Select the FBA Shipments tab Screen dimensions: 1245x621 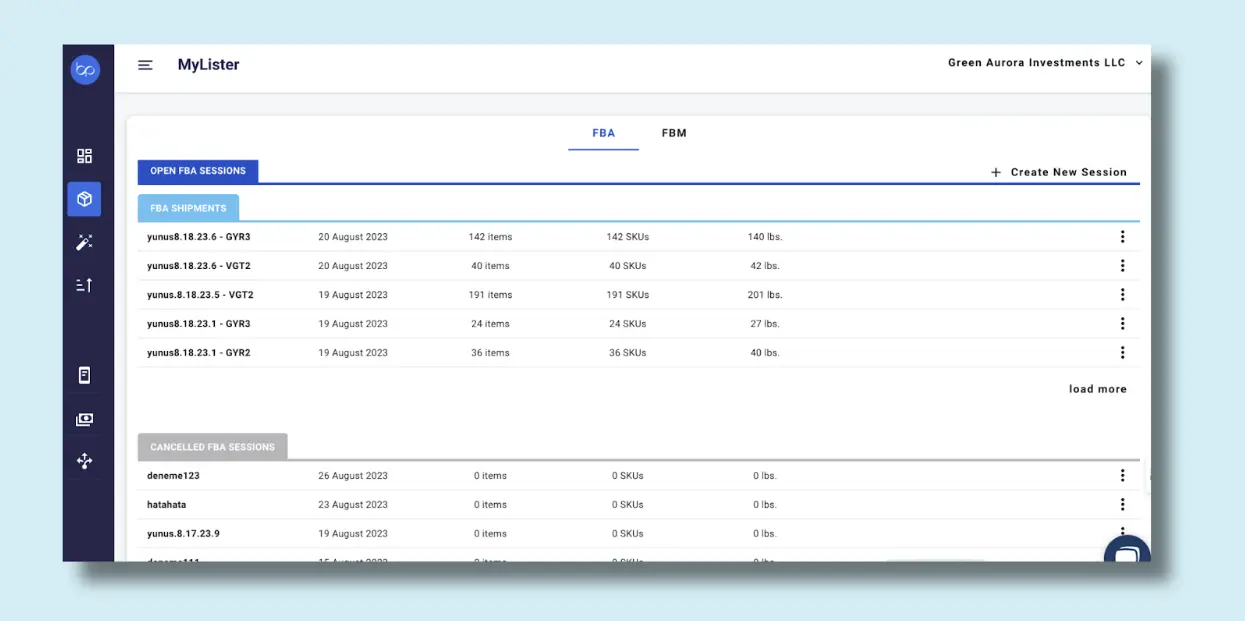click(x=188, y=208)
